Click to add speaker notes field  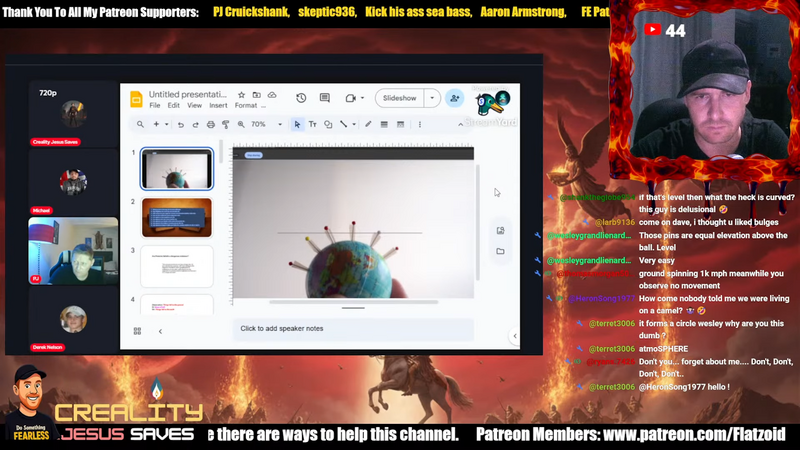[x=353, y=329]
